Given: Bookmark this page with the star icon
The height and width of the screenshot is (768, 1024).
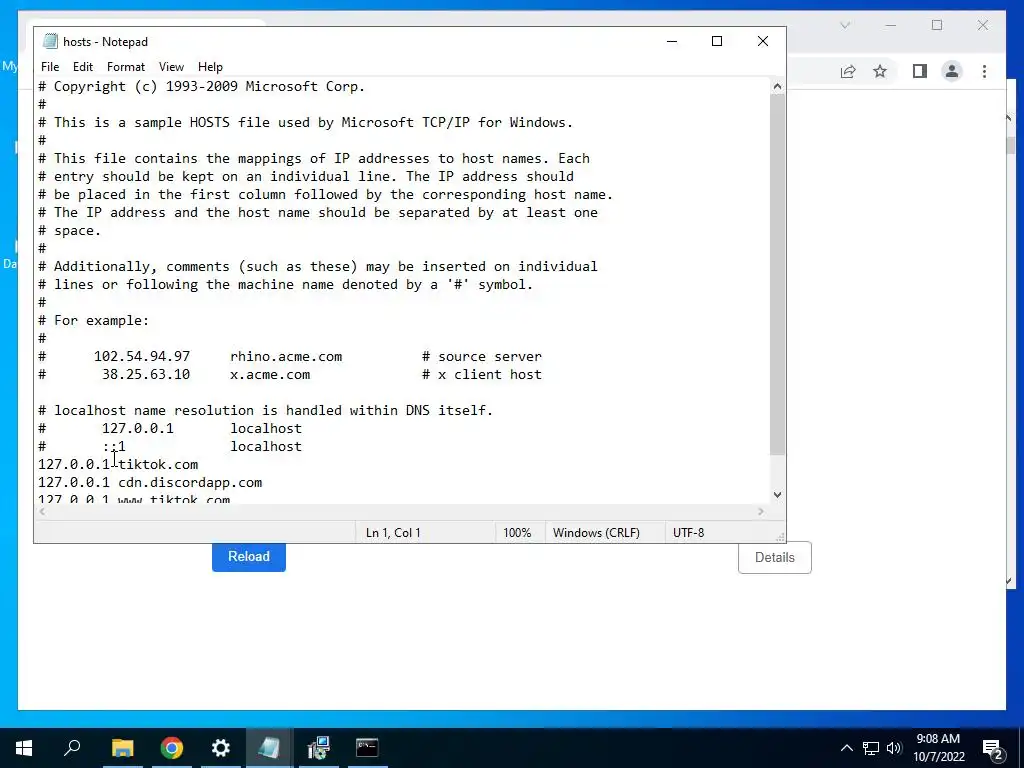Looking at the screenshot, I should click(x=880, y=71).
